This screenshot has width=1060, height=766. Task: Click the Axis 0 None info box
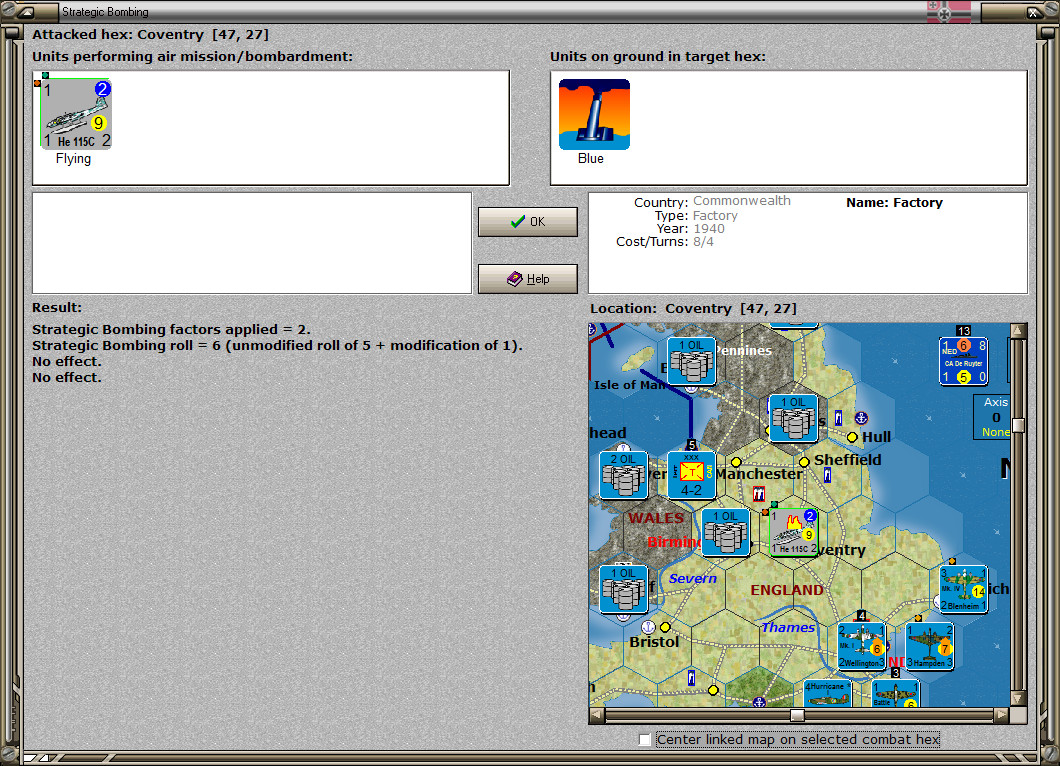point(994,416)
